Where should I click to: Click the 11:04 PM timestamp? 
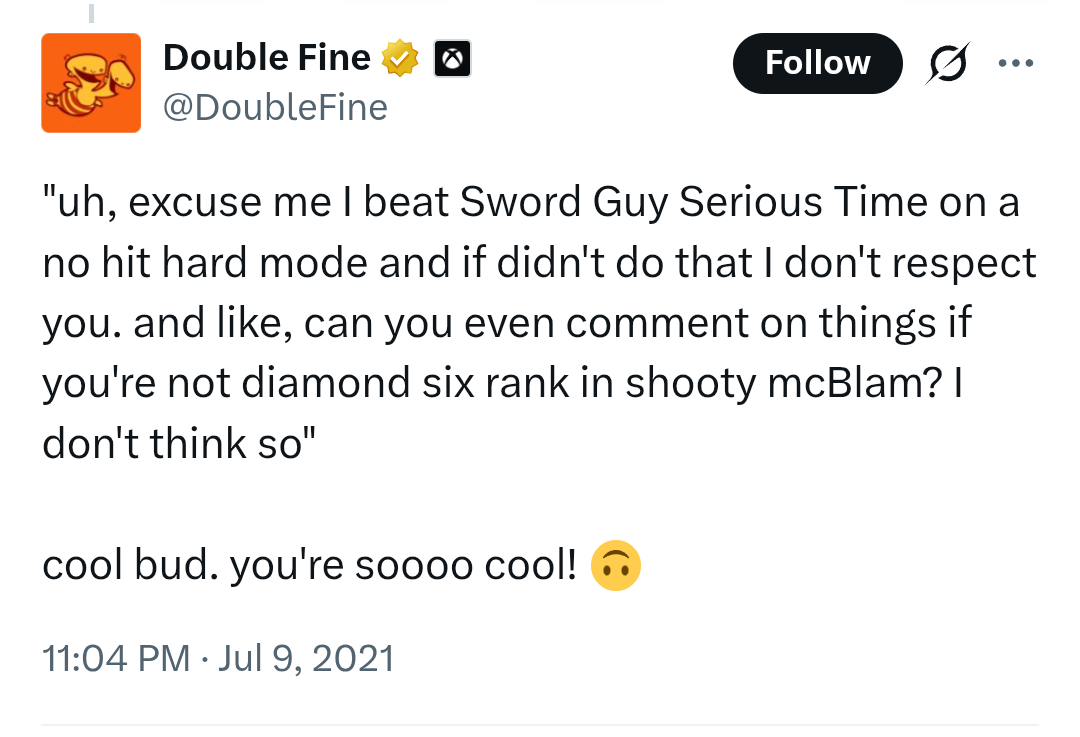tap(116, 658)
